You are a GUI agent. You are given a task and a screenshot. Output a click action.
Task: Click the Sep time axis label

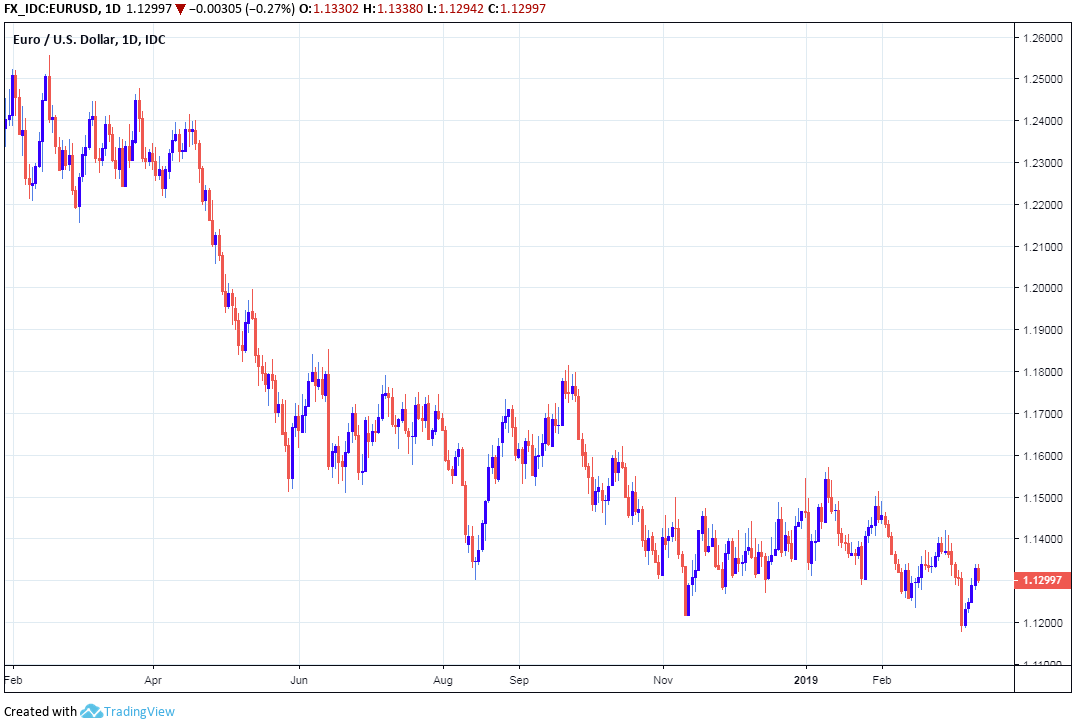[518, 677]
